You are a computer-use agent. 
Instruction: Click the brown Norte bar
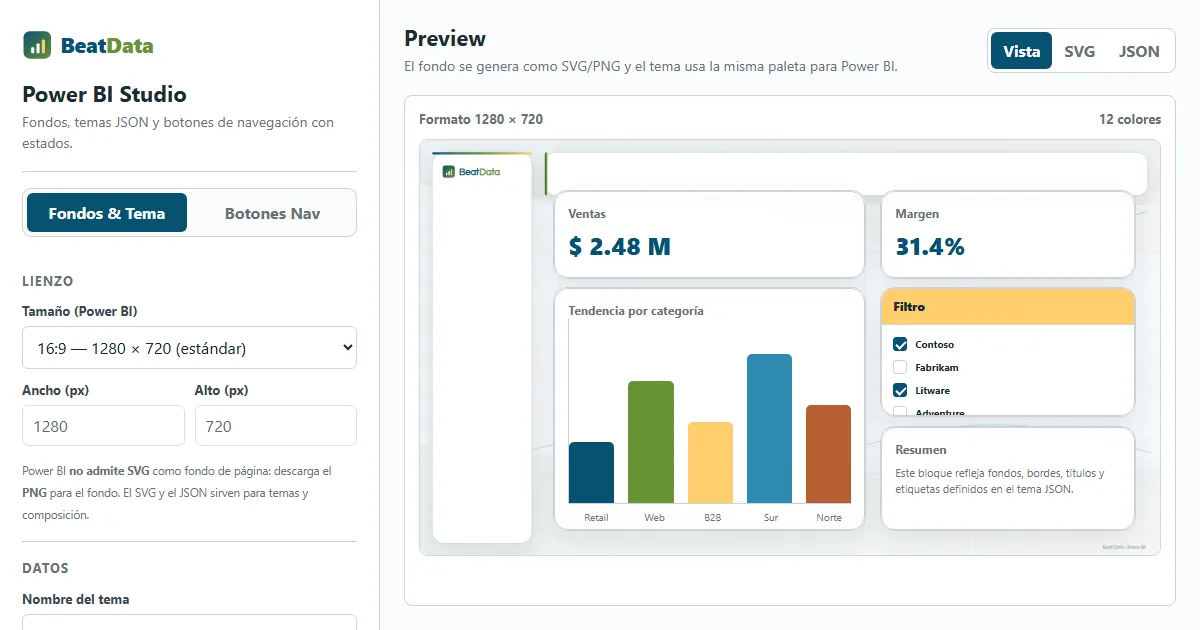tap(828, 454)
